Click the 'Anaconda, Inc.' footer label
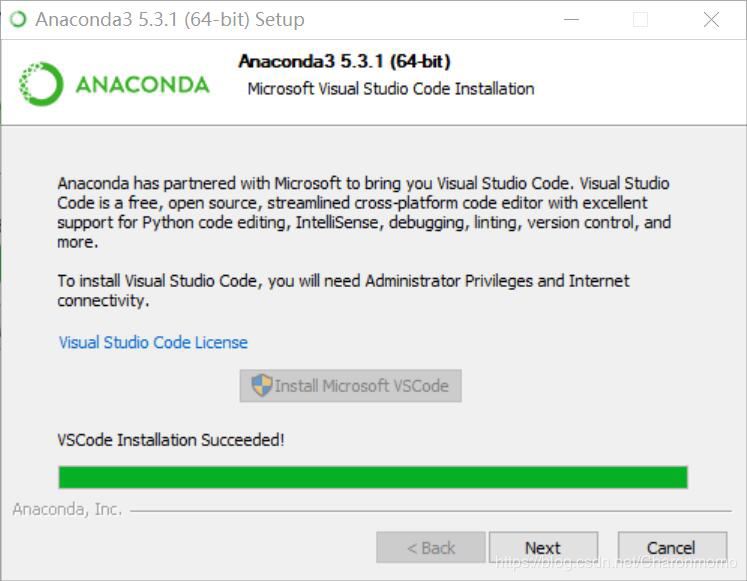The height and width of the screenshot is (581, 747). click(67, 510)
